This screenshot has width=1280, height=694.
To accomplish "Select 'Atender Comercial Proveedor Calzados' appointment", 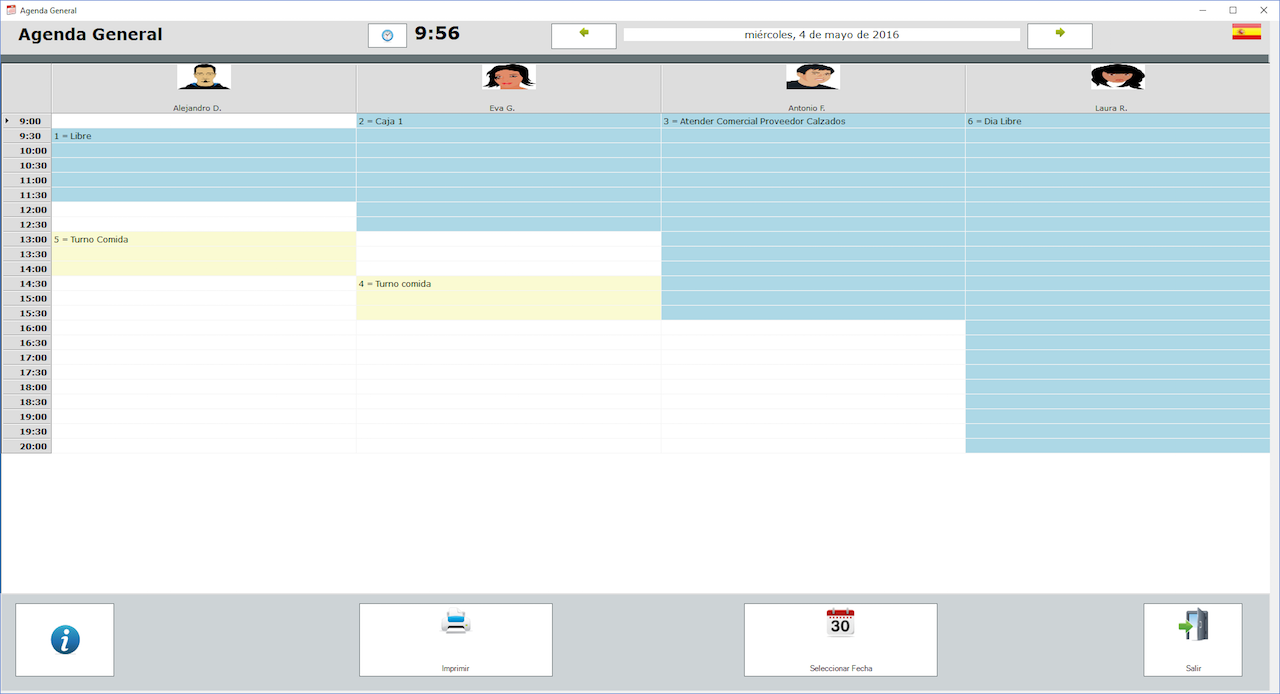I will [x=812, y=121].
